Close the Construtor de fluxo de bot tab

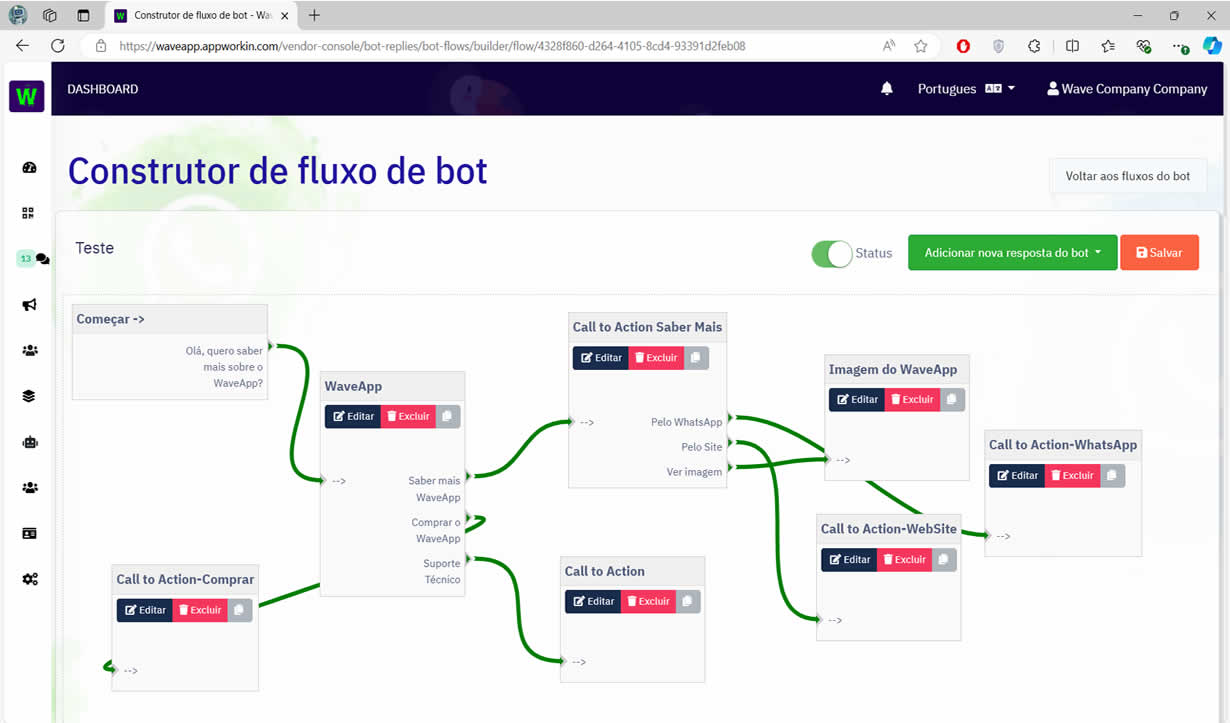point(284,16)
